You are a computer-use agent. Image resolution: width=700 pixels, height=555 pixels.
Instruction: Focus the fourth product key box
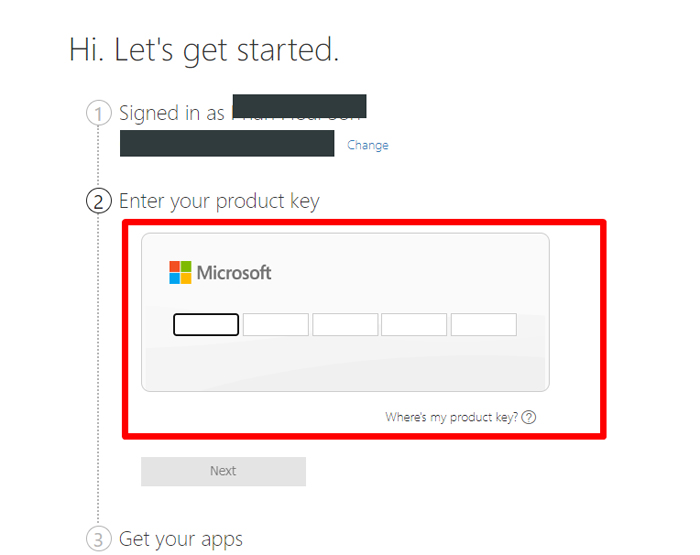pyautogui.click(x=414, y=325)
